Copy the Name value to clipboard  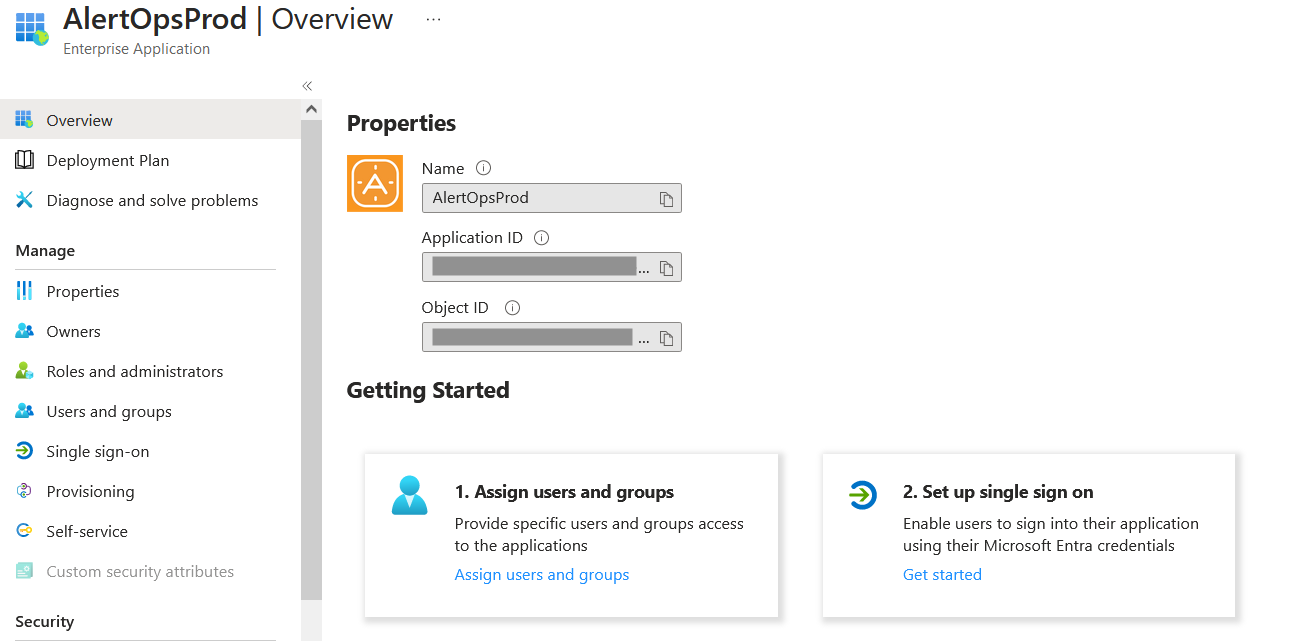click(x=666, y=199)
